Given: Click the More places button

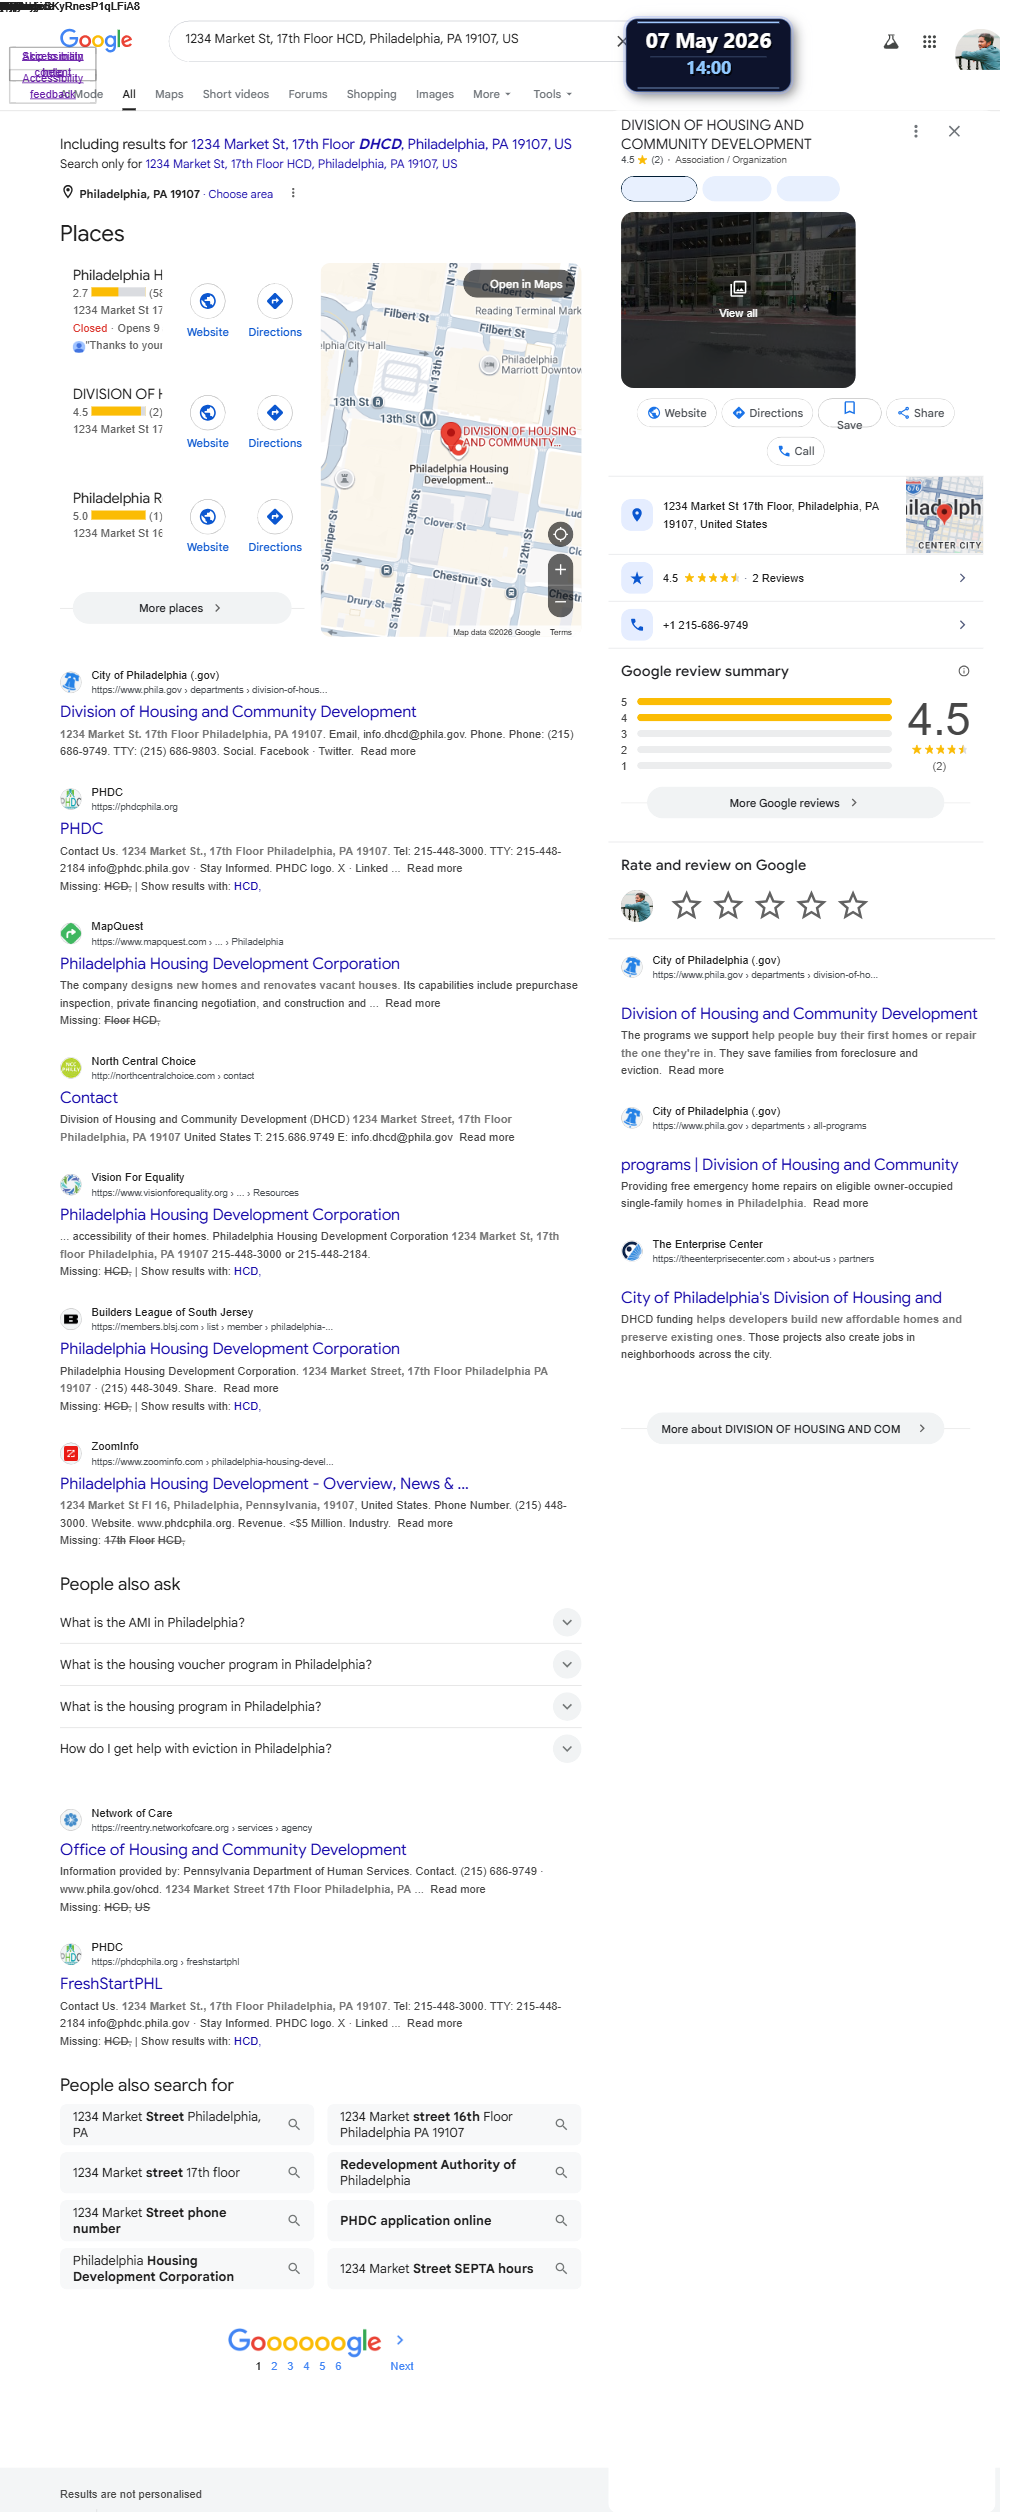Looking at the screenshot, I should pos(181,608).
